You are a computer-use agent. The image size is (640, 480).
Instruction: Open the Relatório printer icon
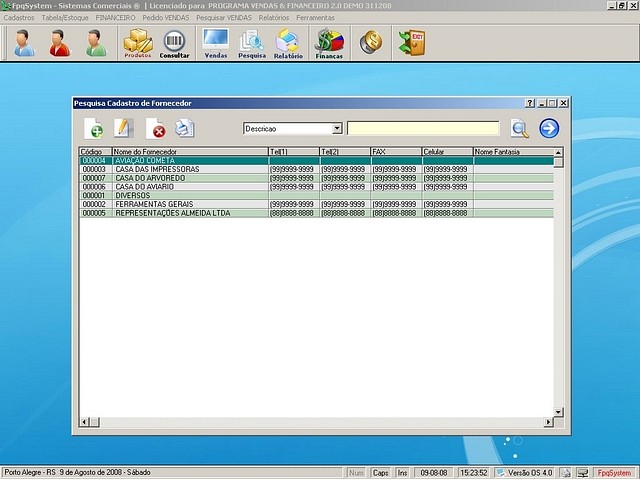pos(288,43)
